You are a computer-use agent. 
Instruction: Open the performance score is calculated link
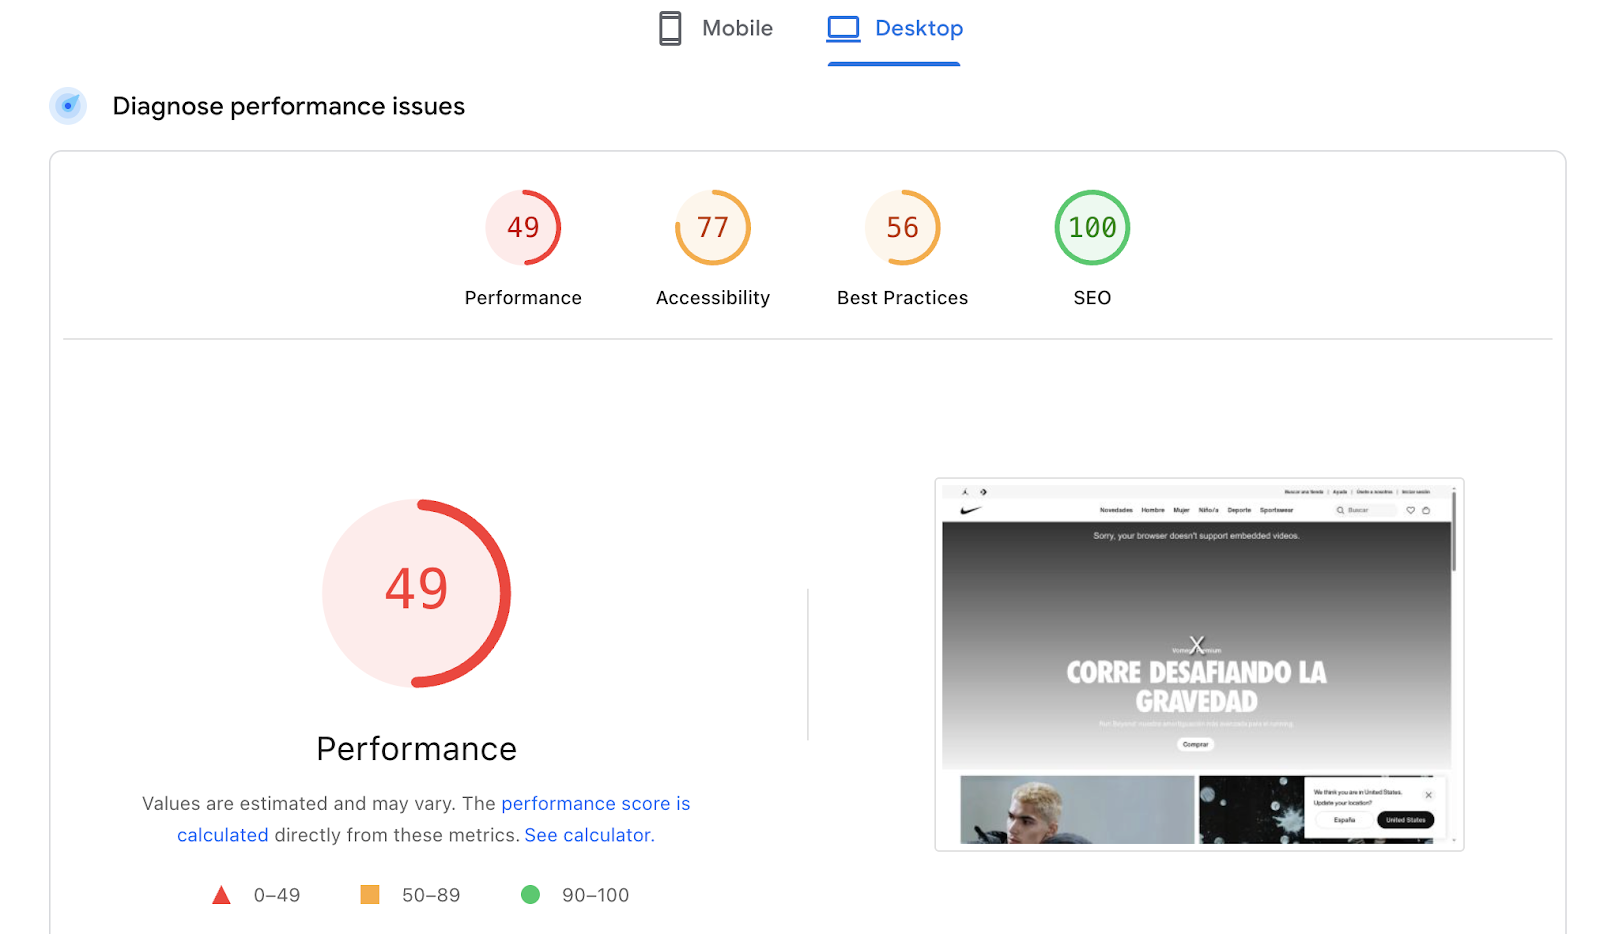(595, 804)
